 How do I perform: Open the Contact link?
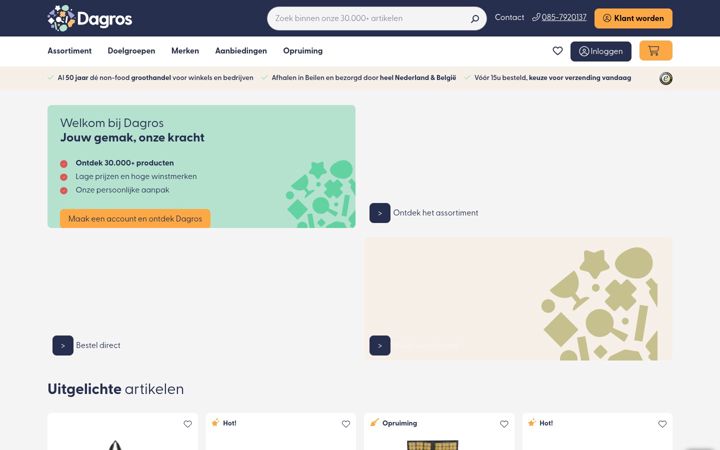click(509, 17)
